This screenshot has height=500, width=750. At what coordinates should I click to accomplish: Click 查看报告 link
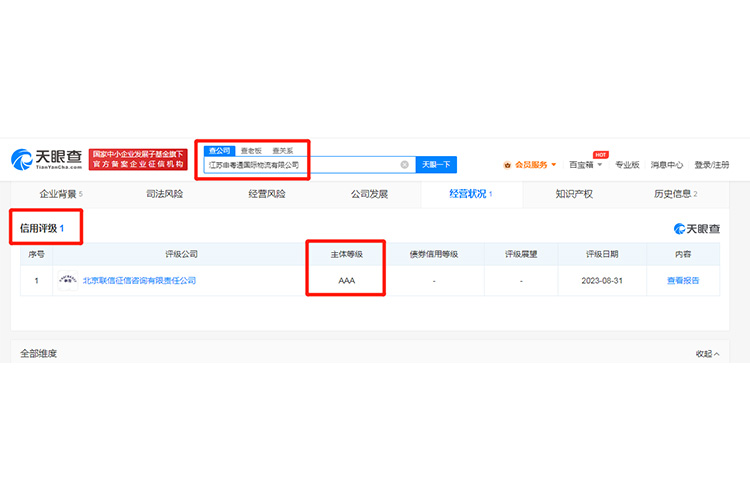coord(683,280)
